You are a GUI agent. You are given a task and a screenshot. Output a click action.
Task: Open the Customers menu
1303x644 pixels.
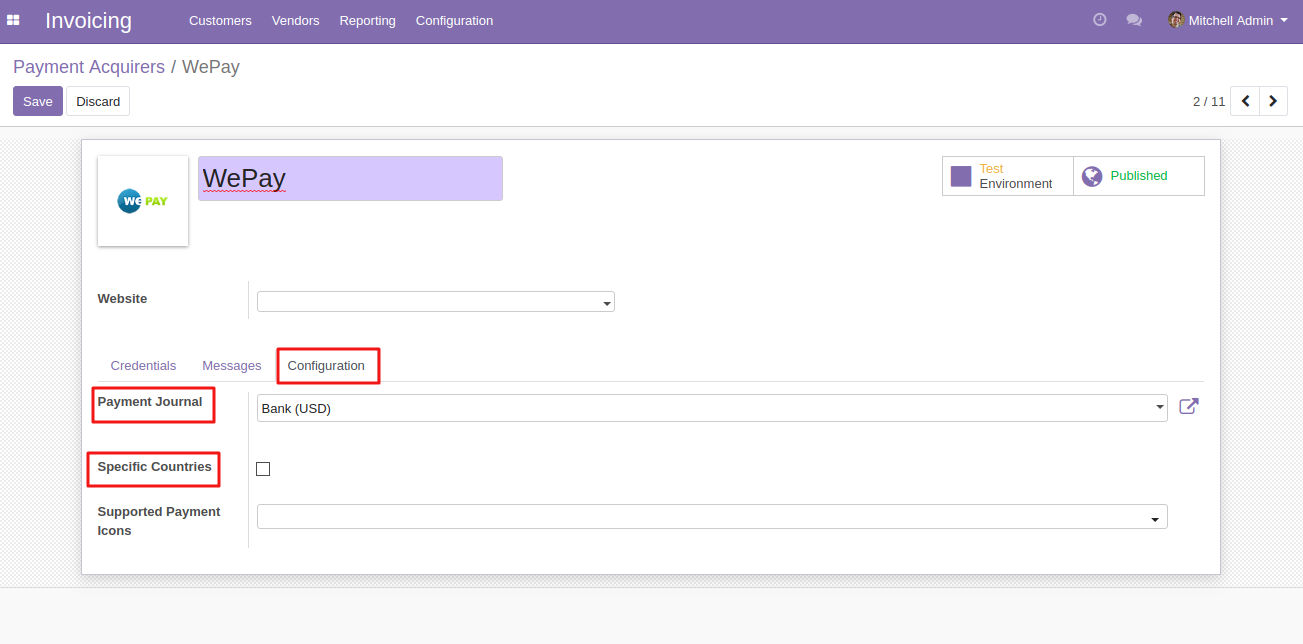click(x=220, y=21)
